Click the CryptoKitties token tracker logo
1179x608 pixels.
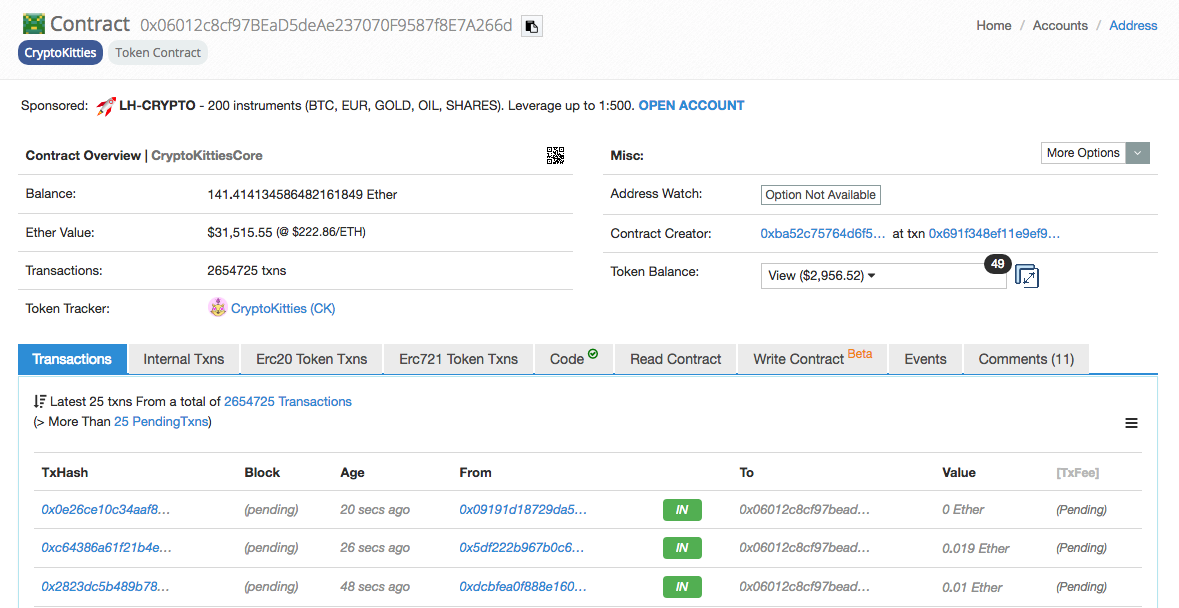coord(217,307)
